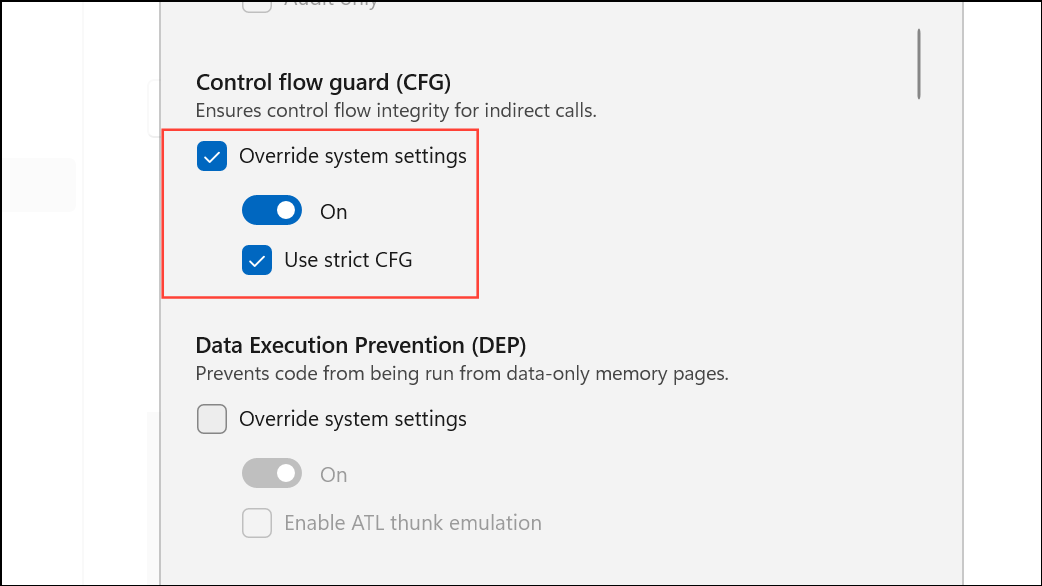Select the Audit only label text
This screenshot has width=1042, height=586.
point(330,4)
